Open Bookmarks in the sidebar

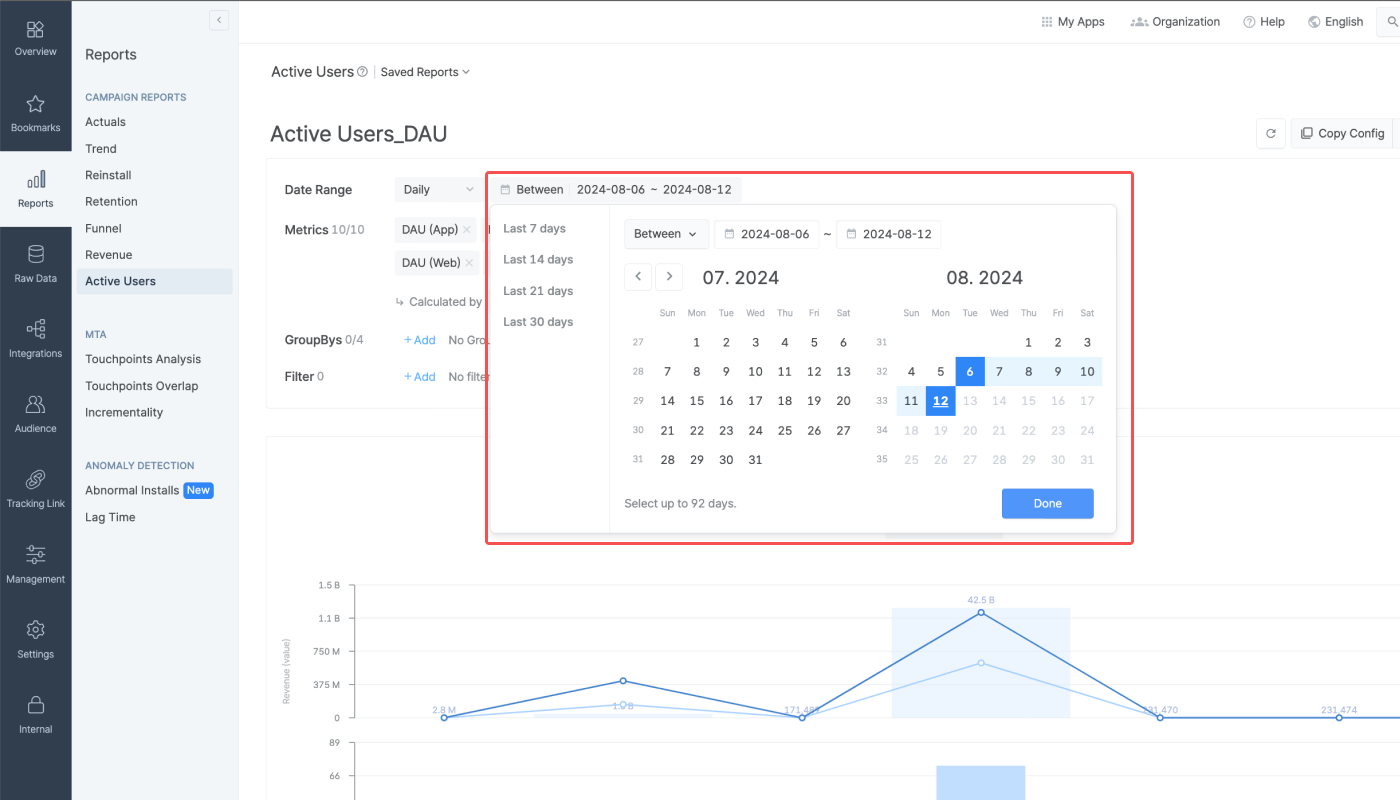pyautogui.click(x=35, y=114)
